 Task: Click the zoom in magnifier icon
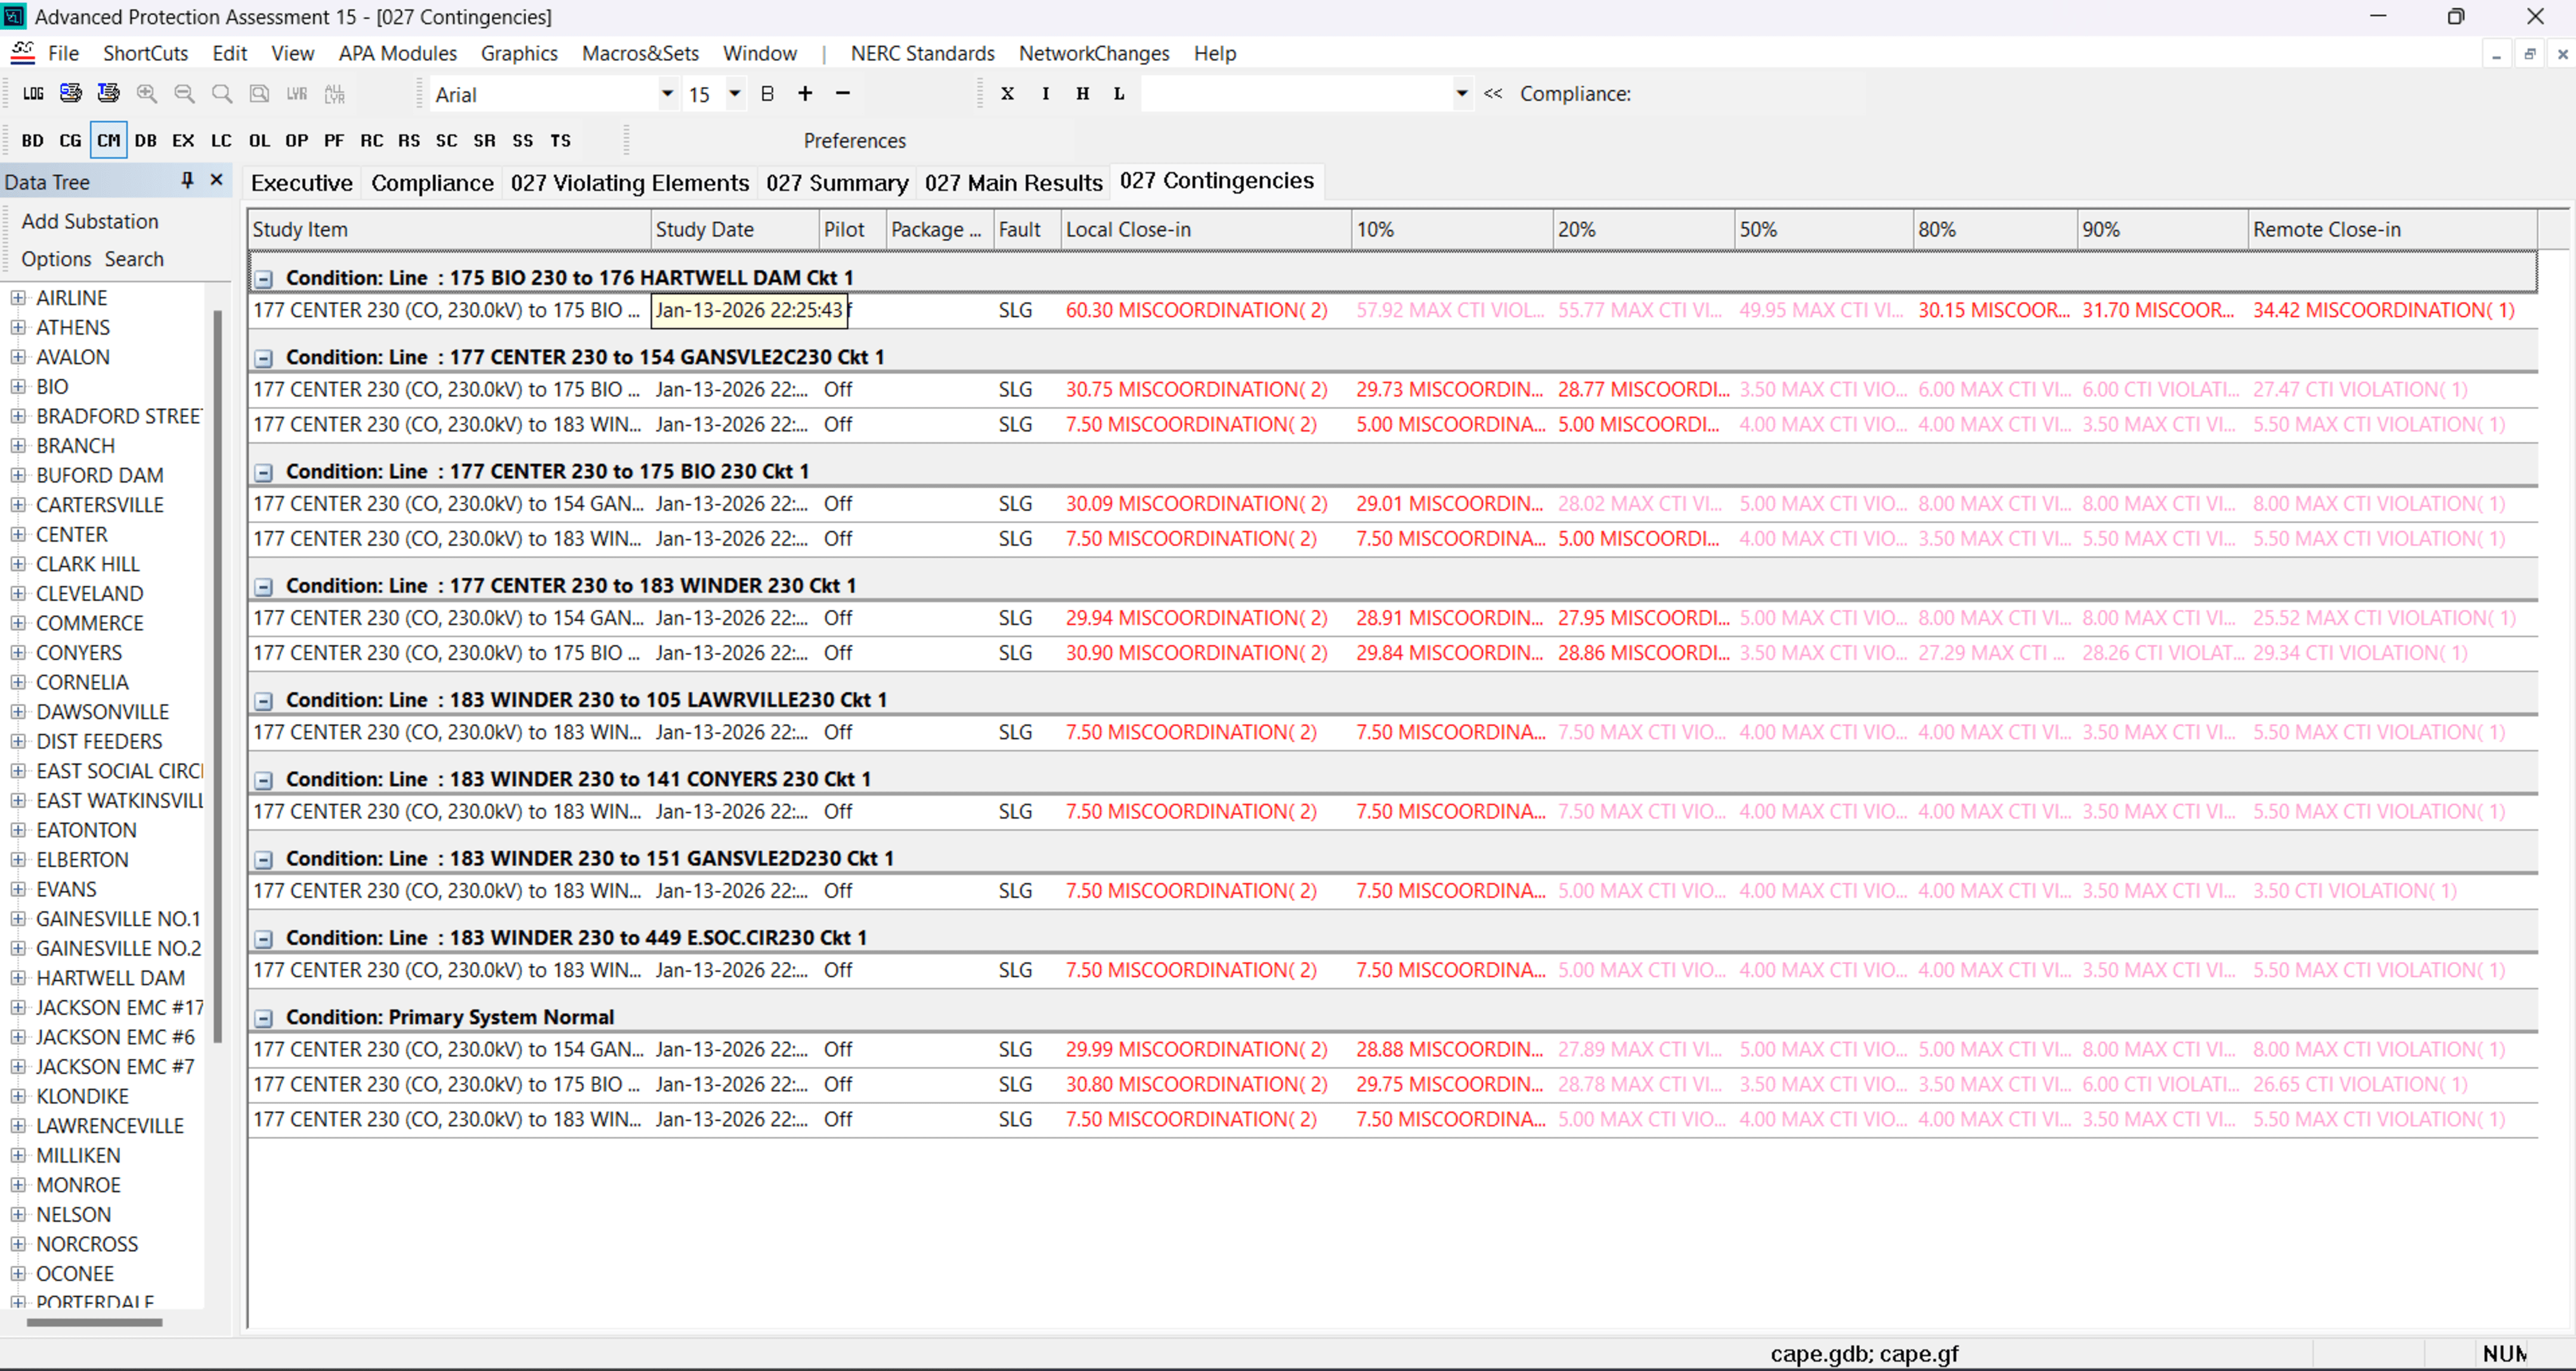(x=147, y=94)
